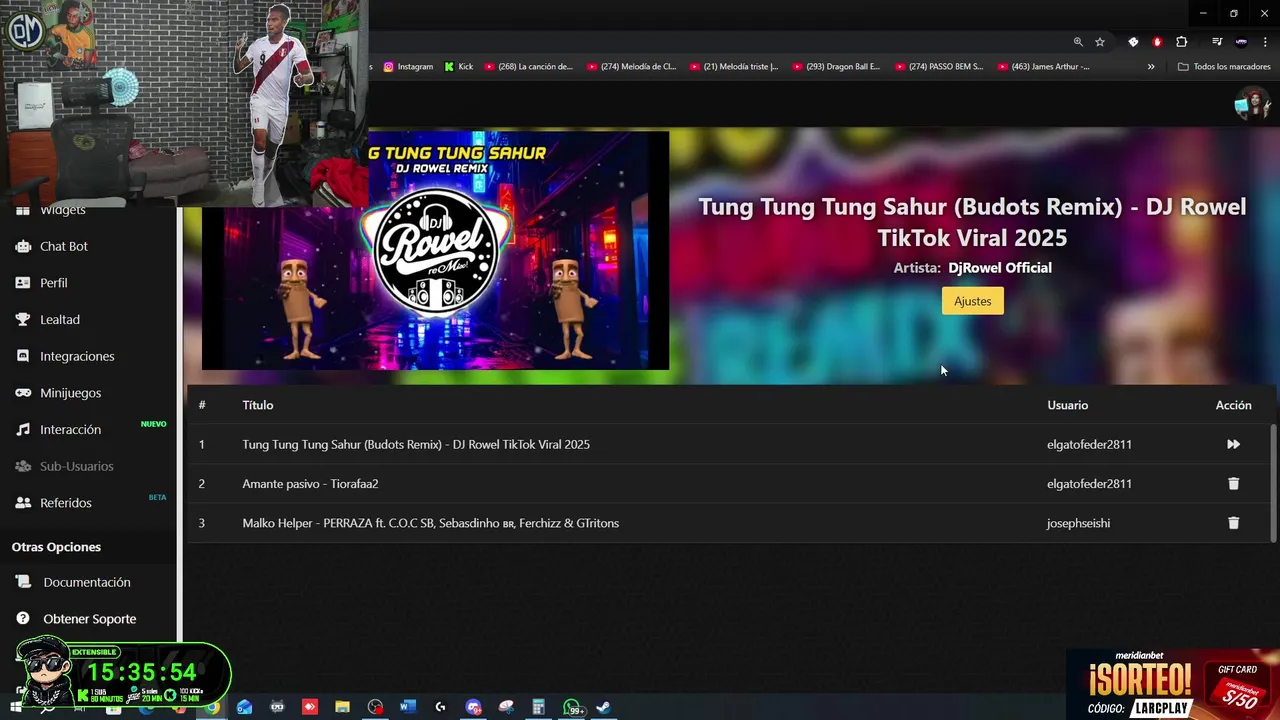
Task: Click the DJ Rowel Remix video thumbnail
Action: [435, 251]
